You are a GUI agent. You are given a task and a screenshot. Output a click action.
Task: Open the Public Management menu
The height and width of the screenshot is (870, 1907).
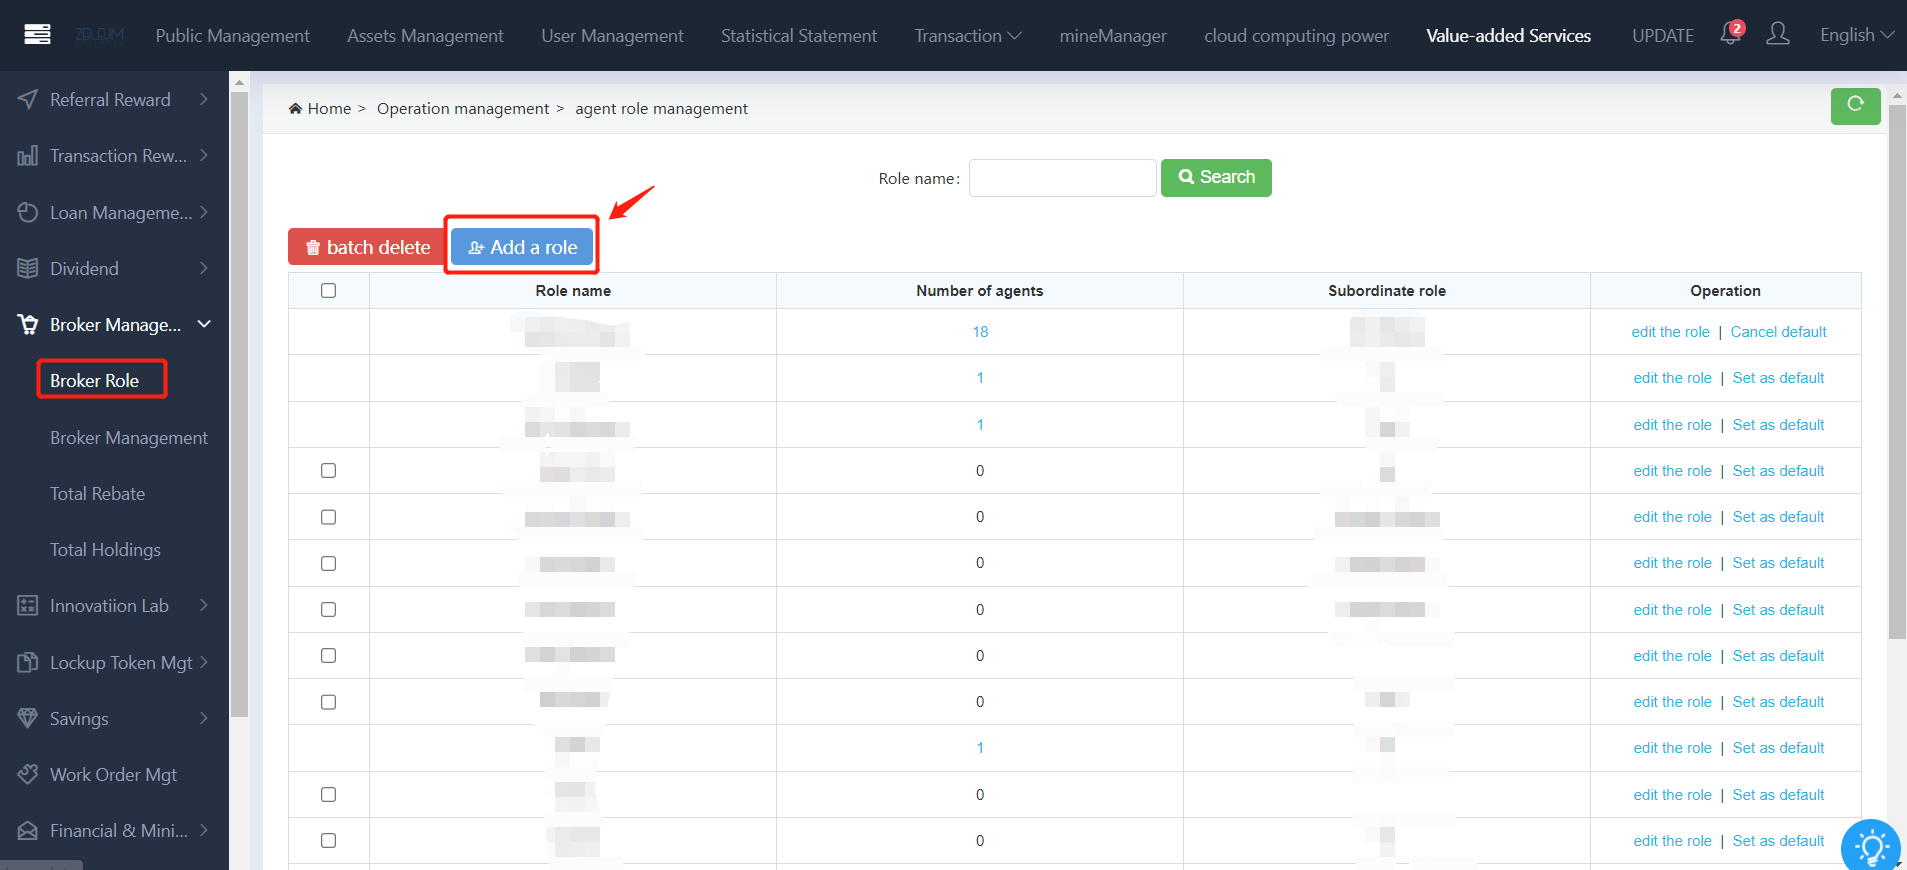(x=233, y=35)
